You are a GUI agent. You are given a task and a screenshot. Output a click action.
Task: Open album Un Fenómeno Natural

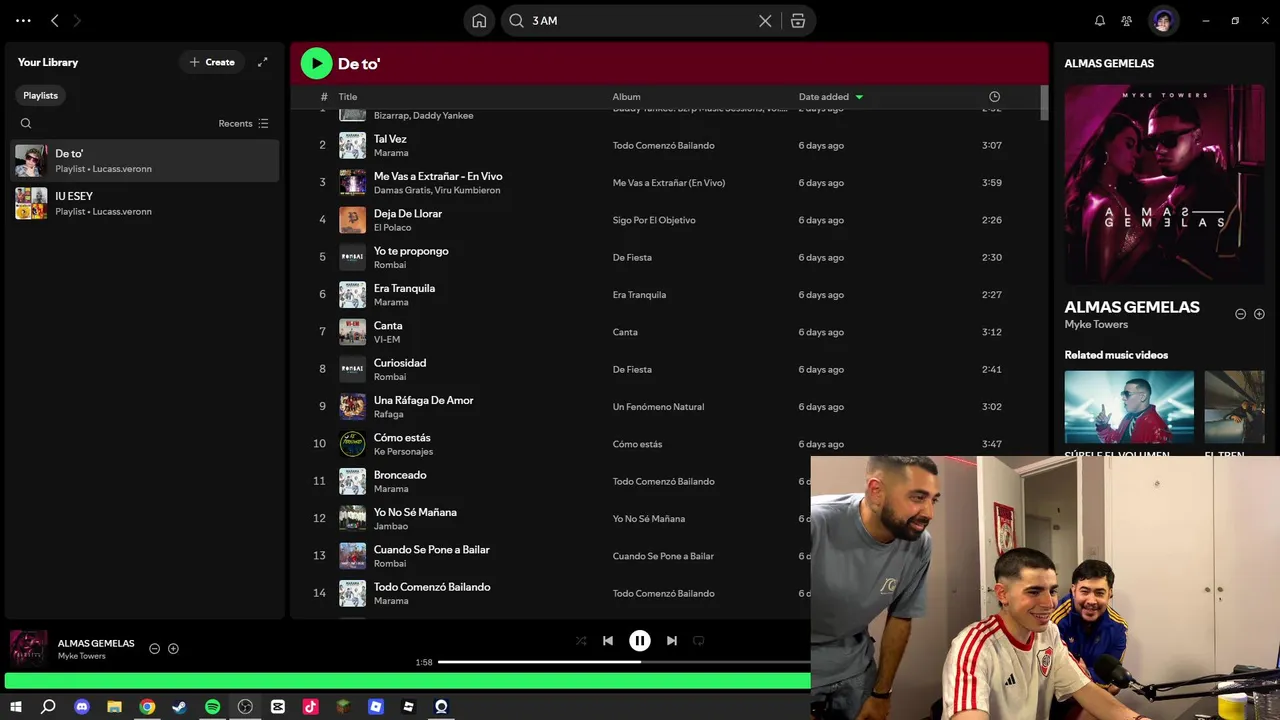(x=658, y=407)
